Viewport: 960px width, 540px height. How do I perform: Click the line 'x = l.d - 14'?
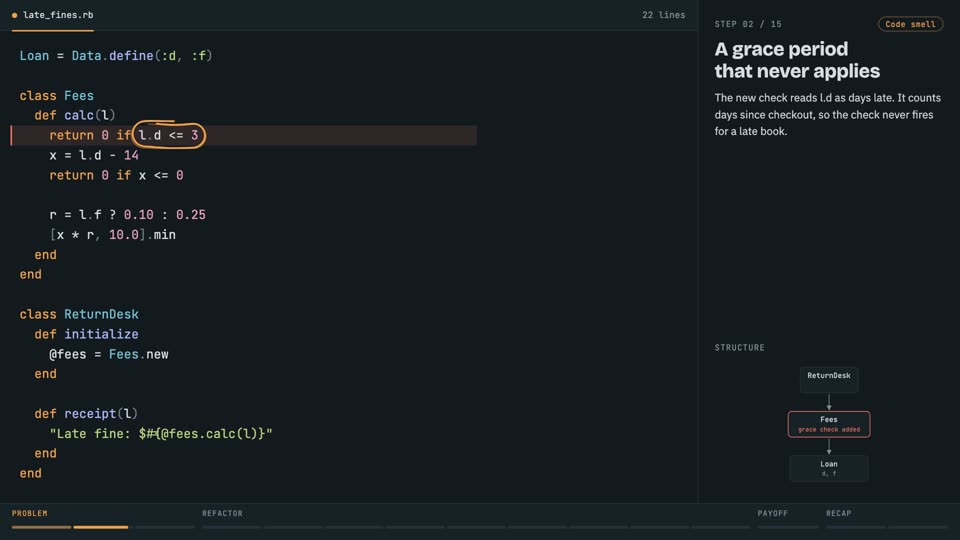coord(94,156)
